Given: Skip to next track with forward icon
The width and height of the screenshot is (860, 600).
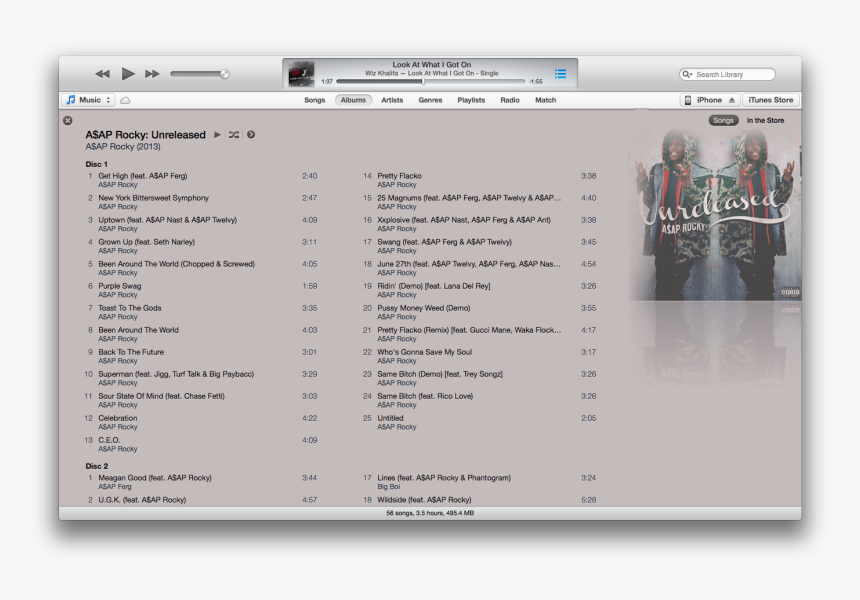Looking at the screenshot, I should tap(152, 73).
